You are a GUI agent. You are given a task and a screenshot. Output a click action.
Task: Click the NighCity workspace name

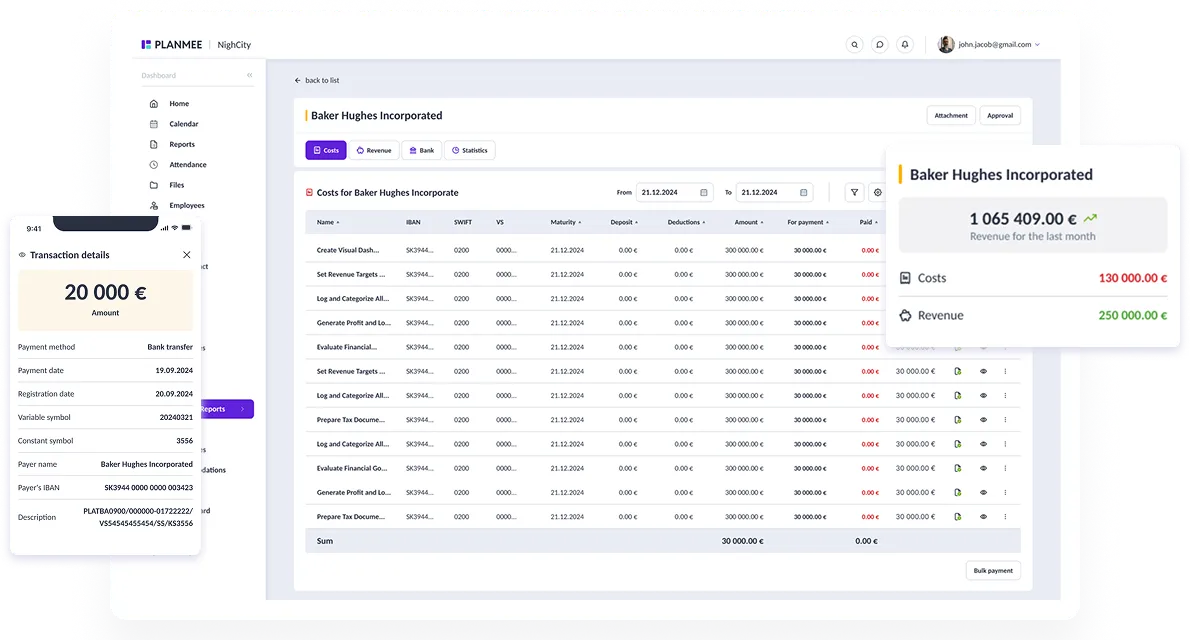click(x=234, y=45)
